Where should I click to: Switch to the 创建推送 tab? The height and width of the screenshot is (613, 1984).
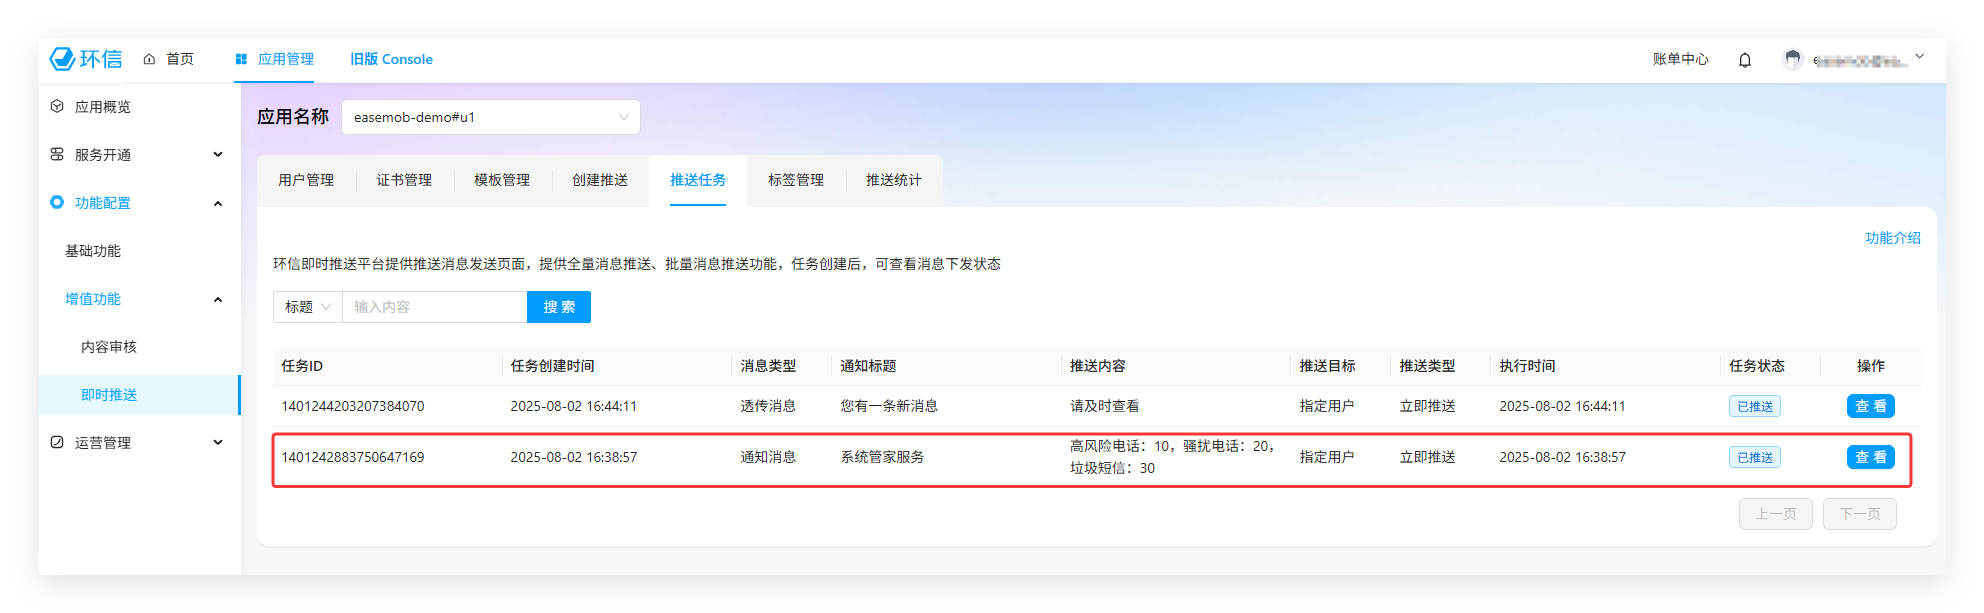[600, 180]
